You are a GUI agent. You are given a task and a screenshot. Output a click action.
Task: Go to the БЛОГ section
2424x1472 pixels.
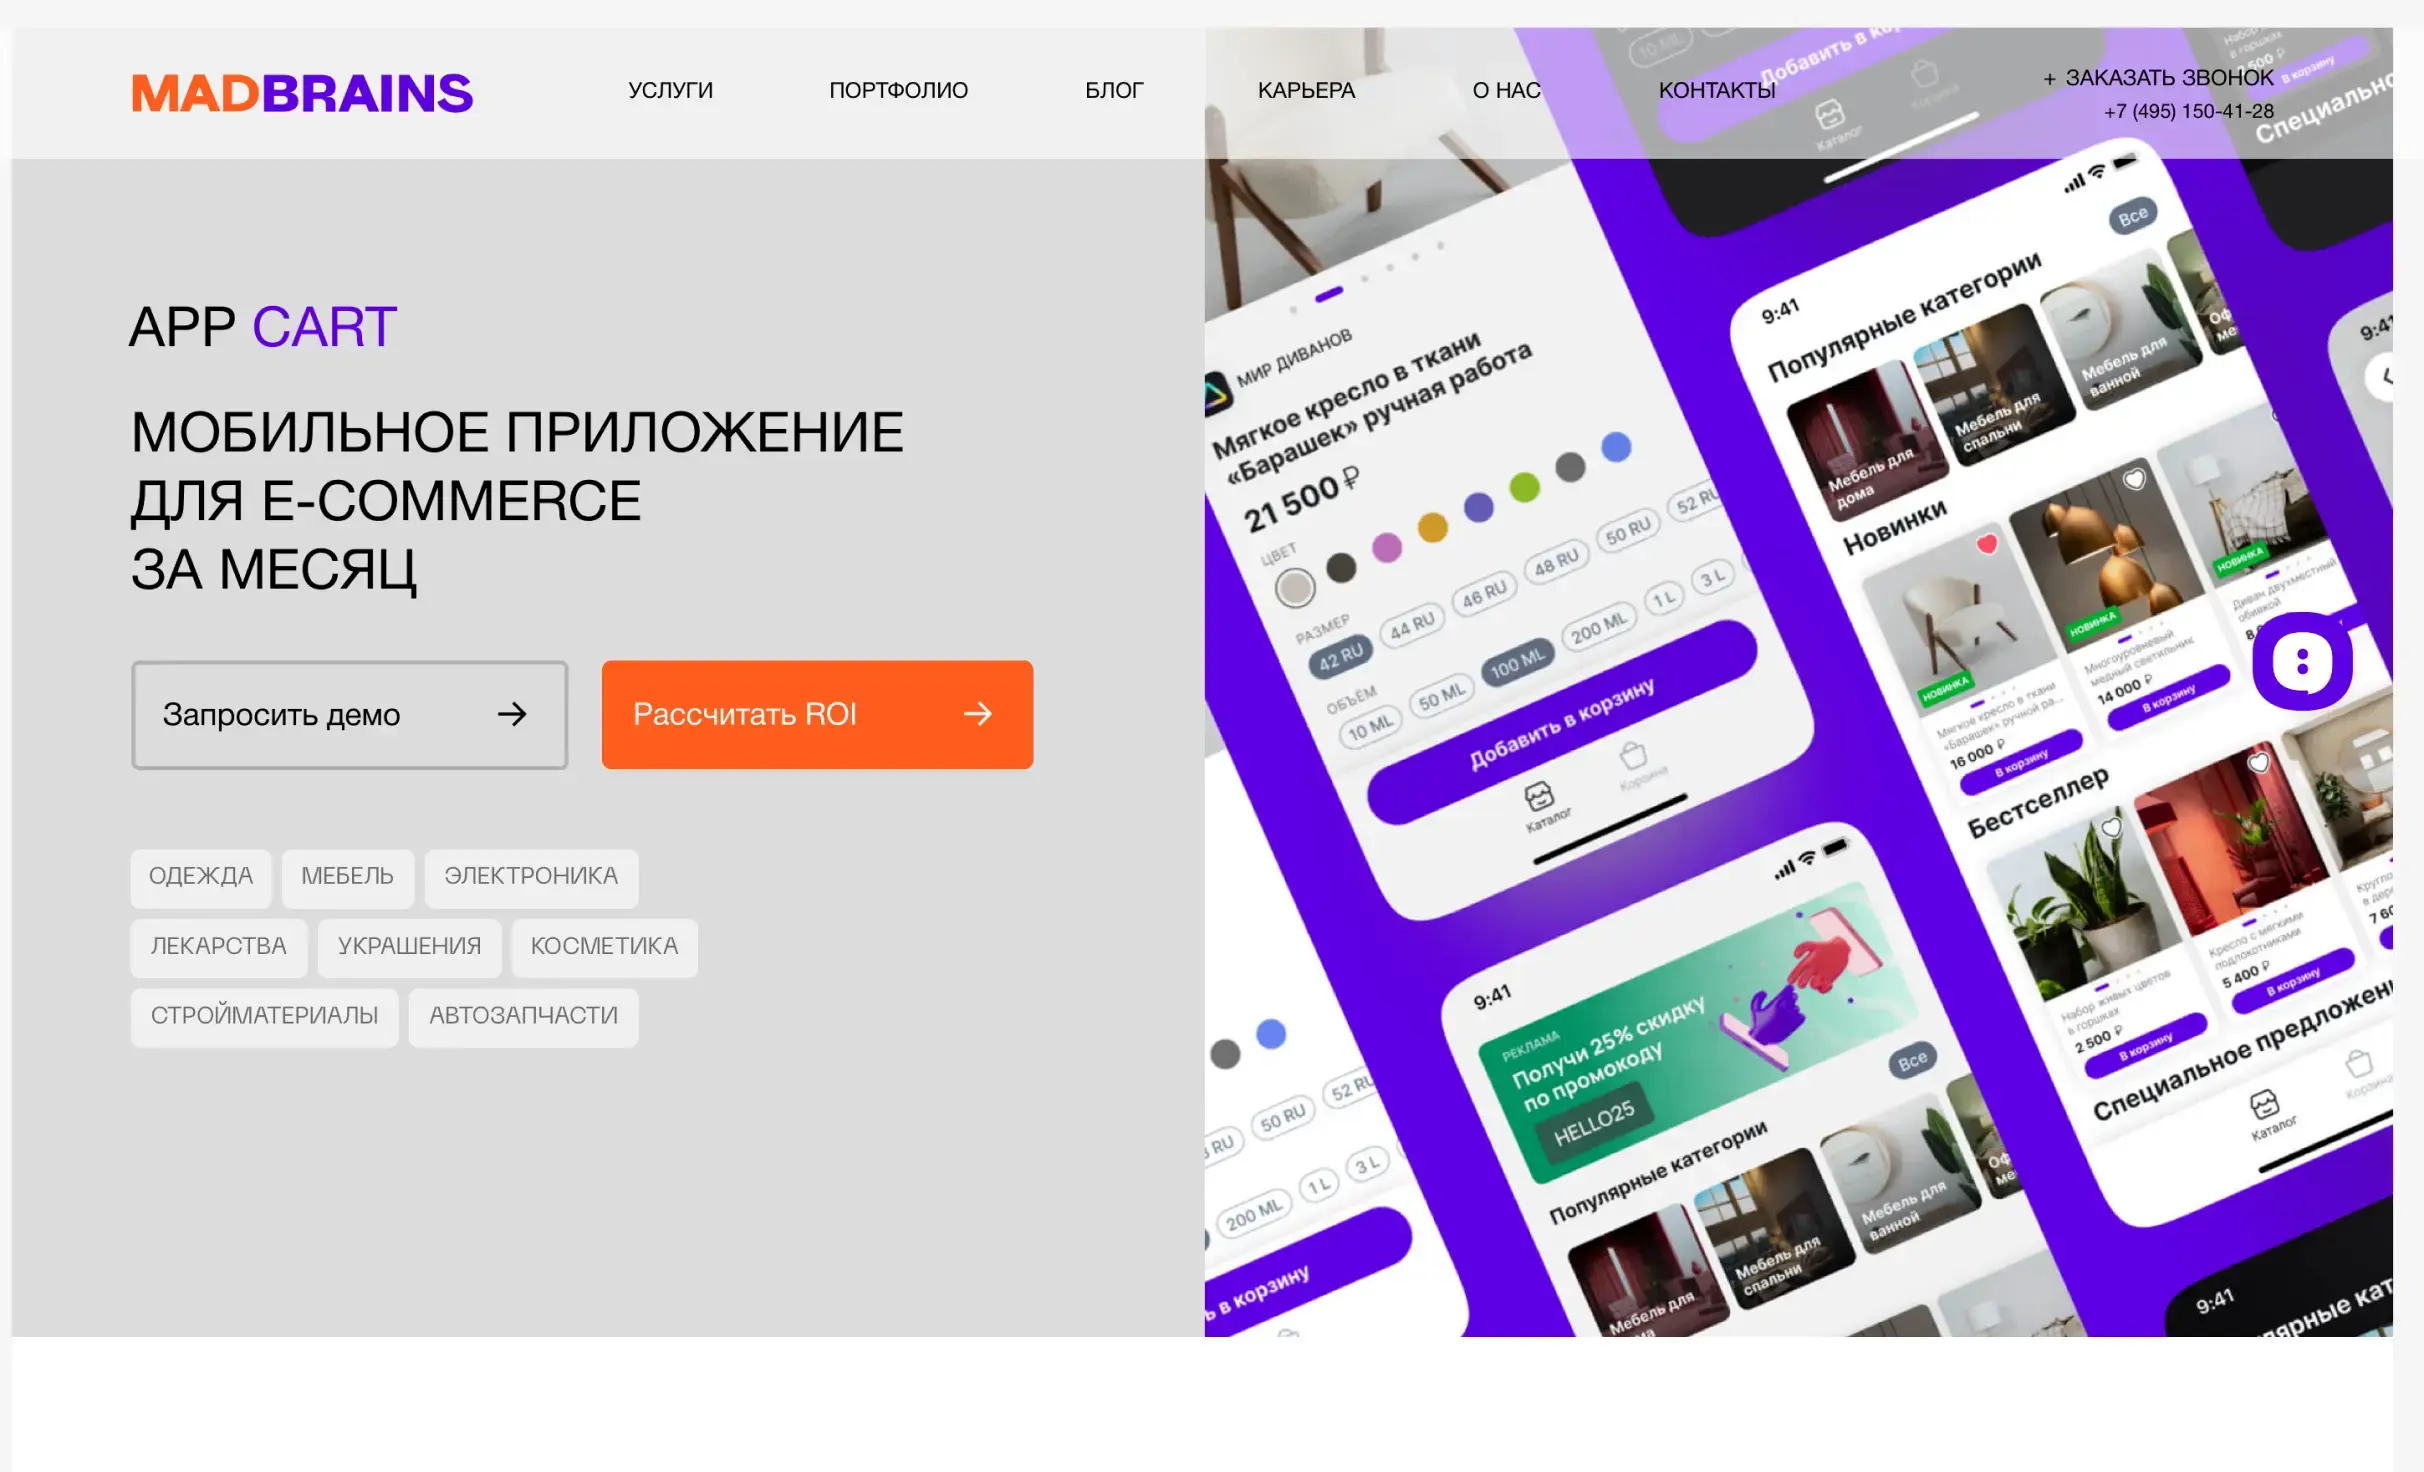(x=1114, y=90)
